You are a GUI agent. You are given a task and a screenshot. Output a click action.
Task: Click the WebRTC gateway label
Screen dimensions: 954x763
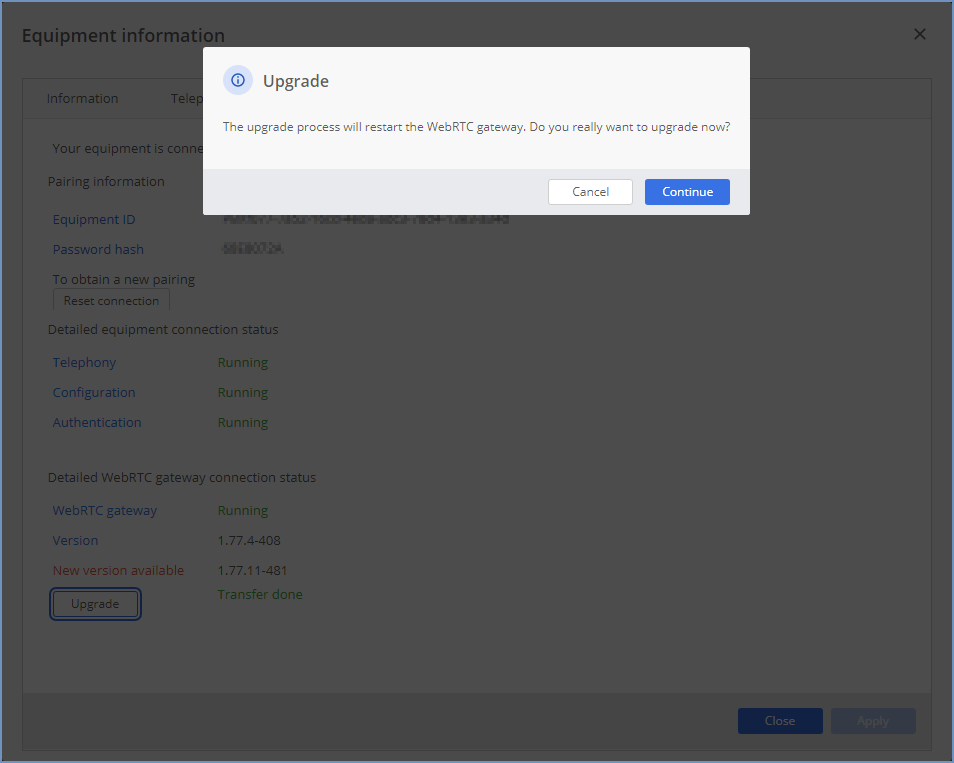(105, 510)
